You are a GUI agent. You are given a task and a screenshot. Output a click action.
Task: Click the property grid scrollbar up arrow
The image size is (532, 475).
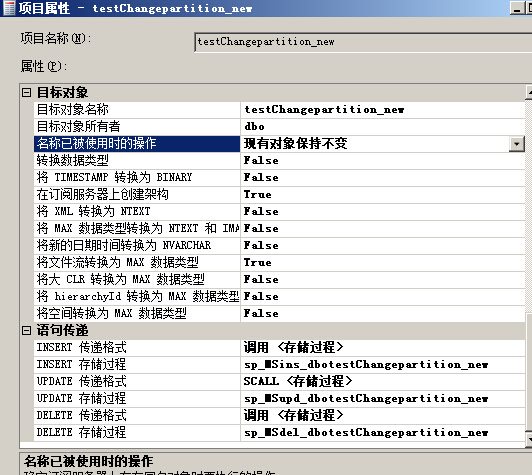pos(529,92)
